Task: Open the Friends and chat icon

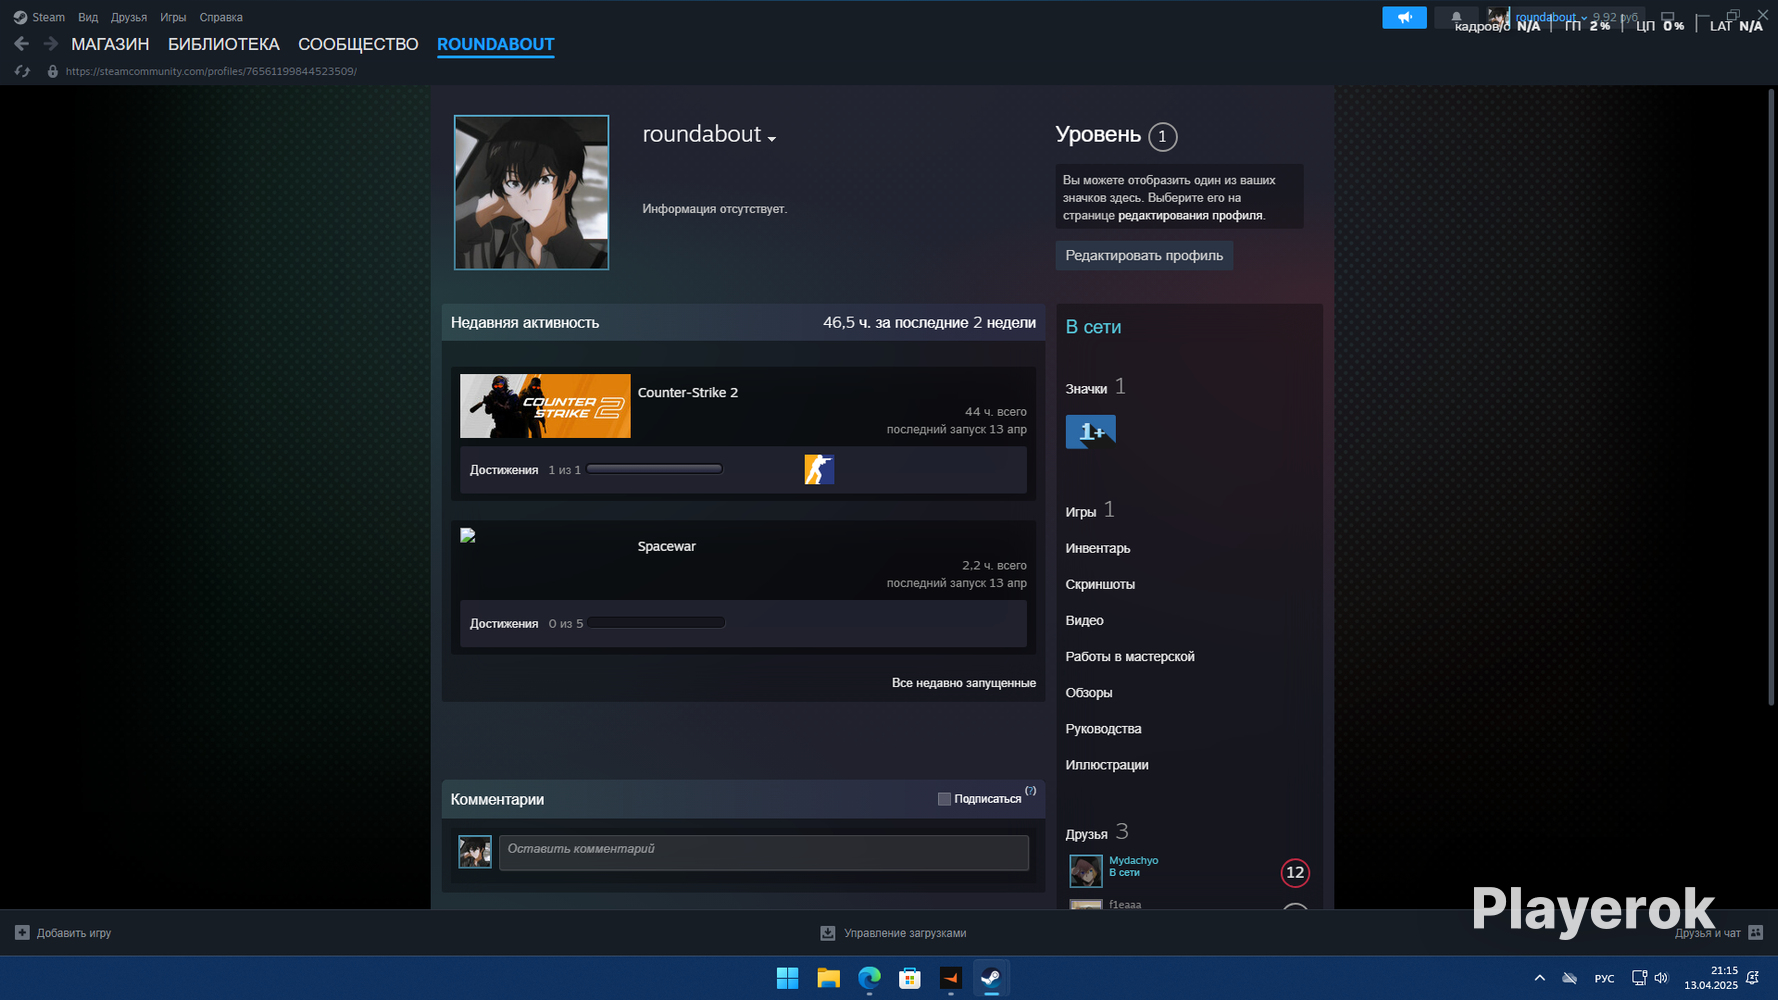Action: [x=1755, y=933]
